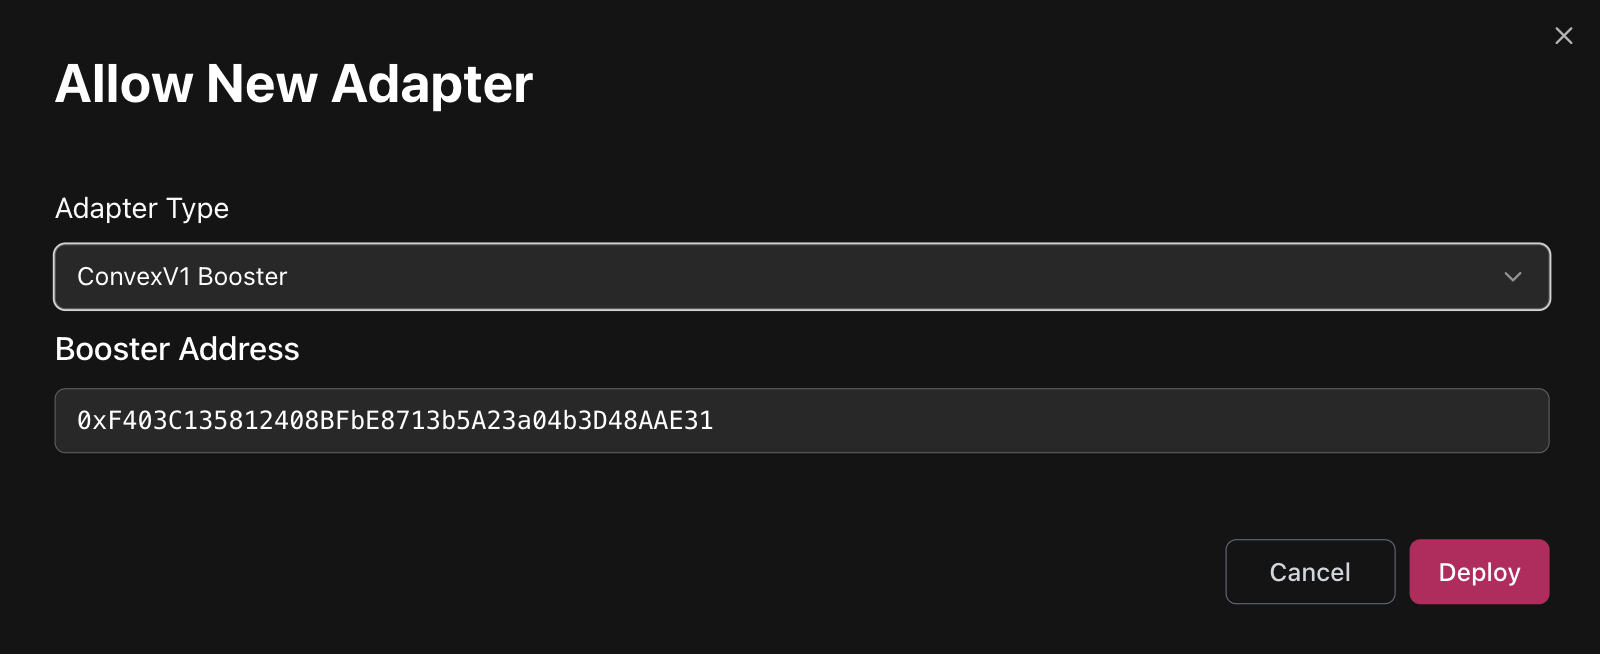This screenshot has height=654, width=1600.
Task: Open the ConvexV1 Booster combo box
Action: click(x=800, y=277)
